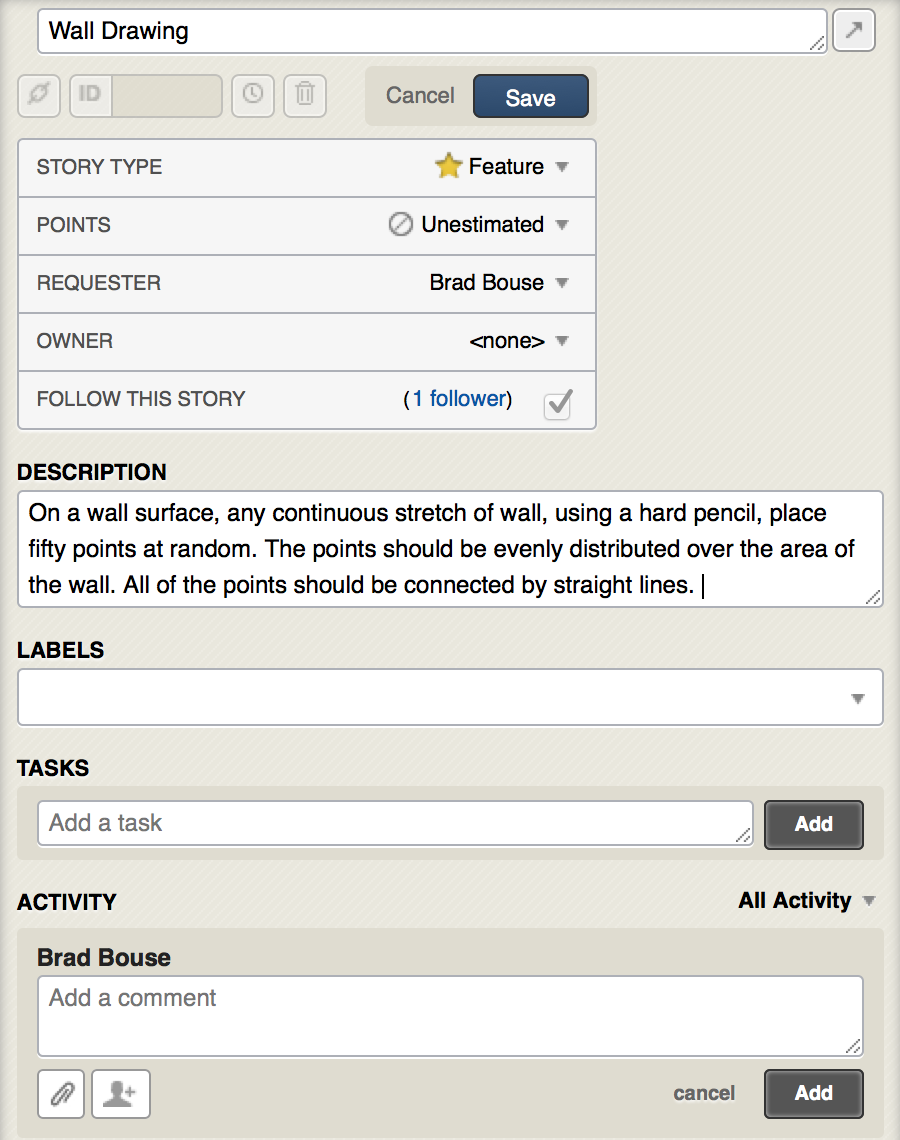Click the Feature star icon

click(449, 166)
